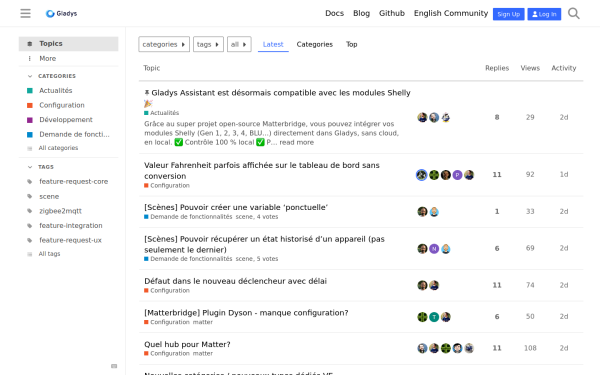The height and width of the screenshot is (375, 600).
Task: Click matter tag under Quel hub topic
Action: pyautogui.click(x=203, y=354)
